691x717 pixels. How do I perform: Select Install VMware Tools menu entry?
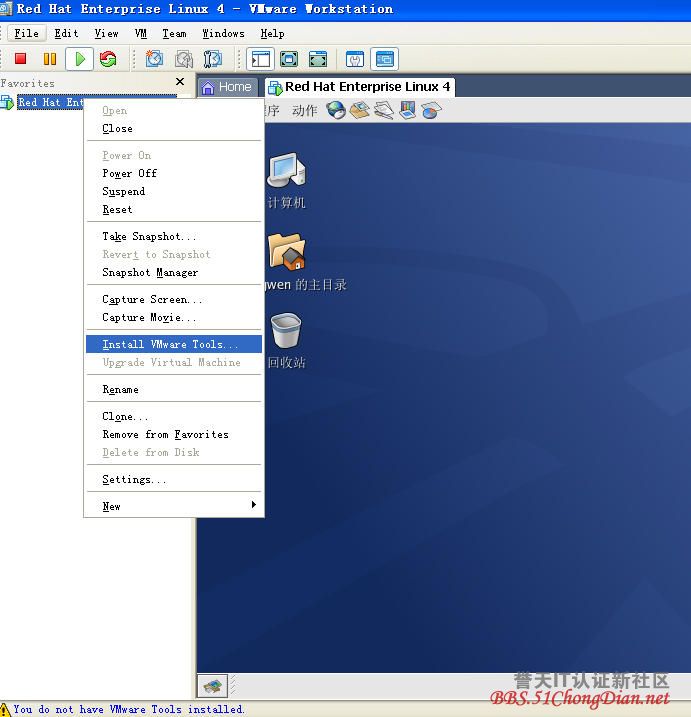170,344
